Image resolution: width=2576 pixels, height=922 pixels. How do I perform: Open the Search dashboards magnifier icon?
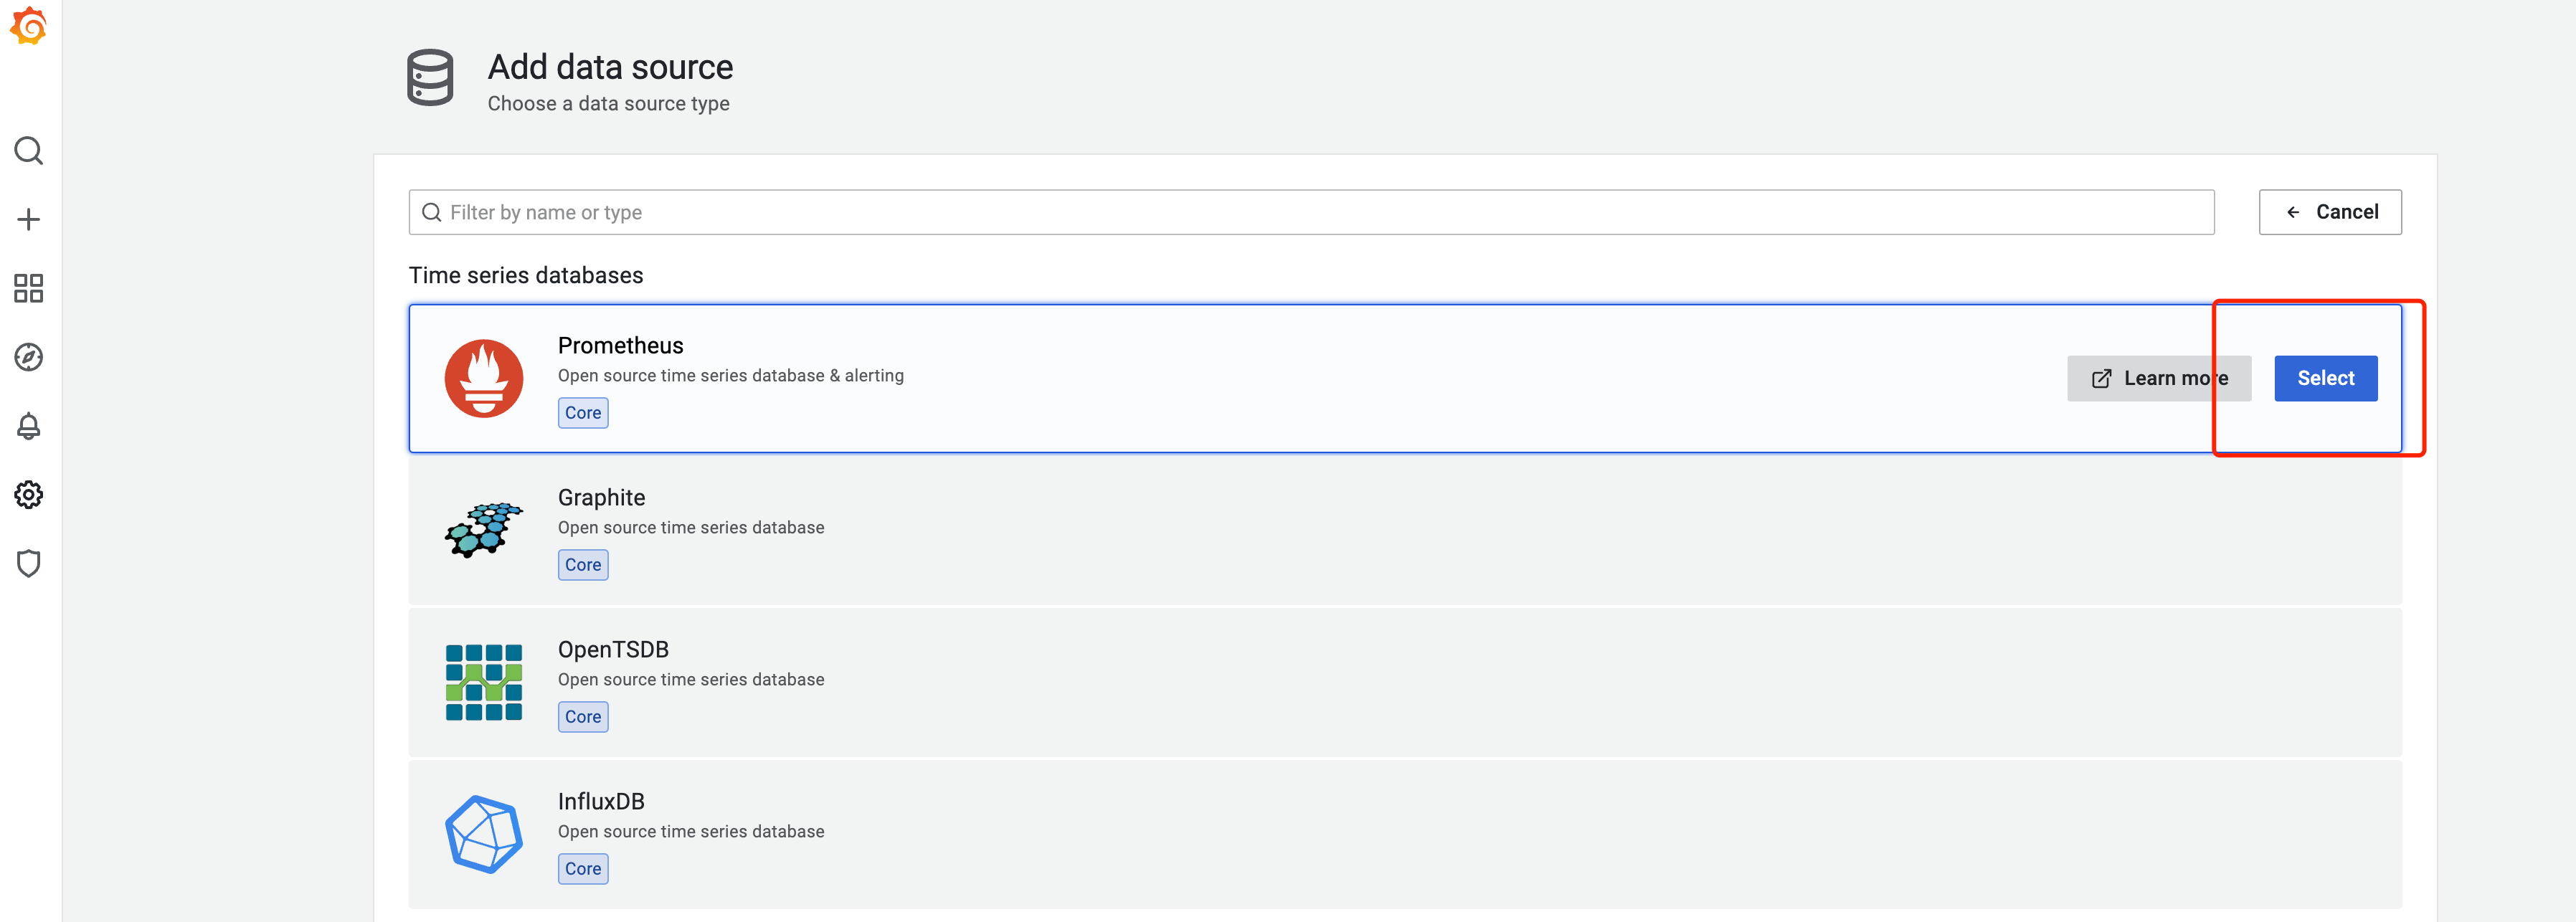click(29, 151)
